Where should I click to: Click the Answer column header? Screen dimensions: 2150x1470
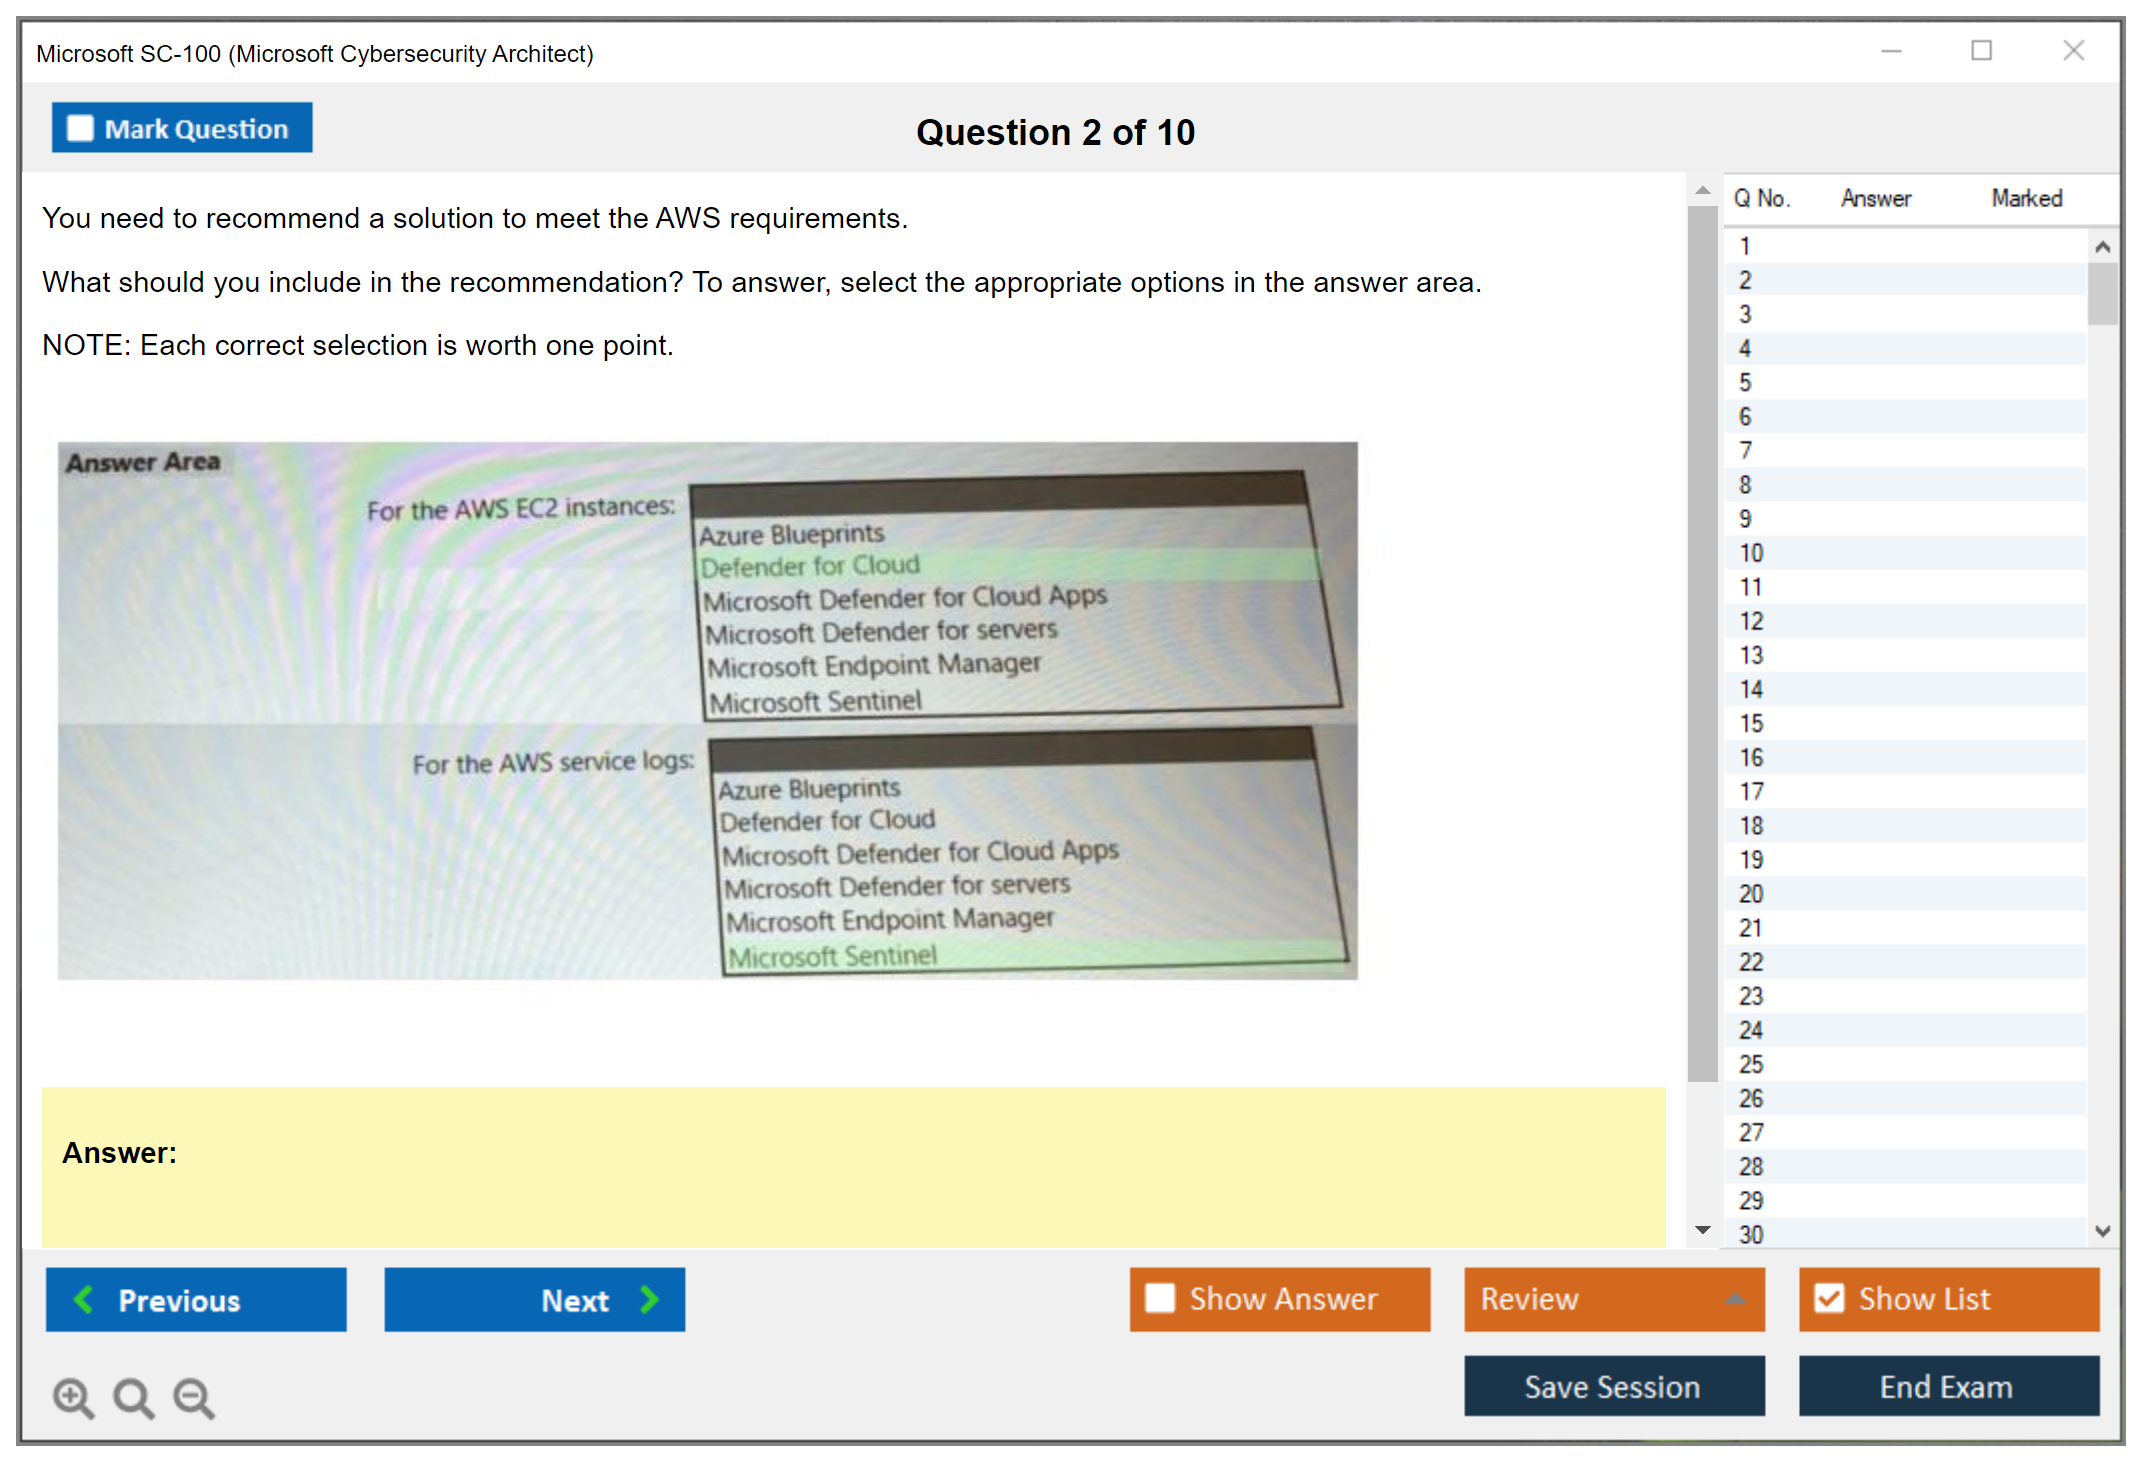tap(1875, 198)
